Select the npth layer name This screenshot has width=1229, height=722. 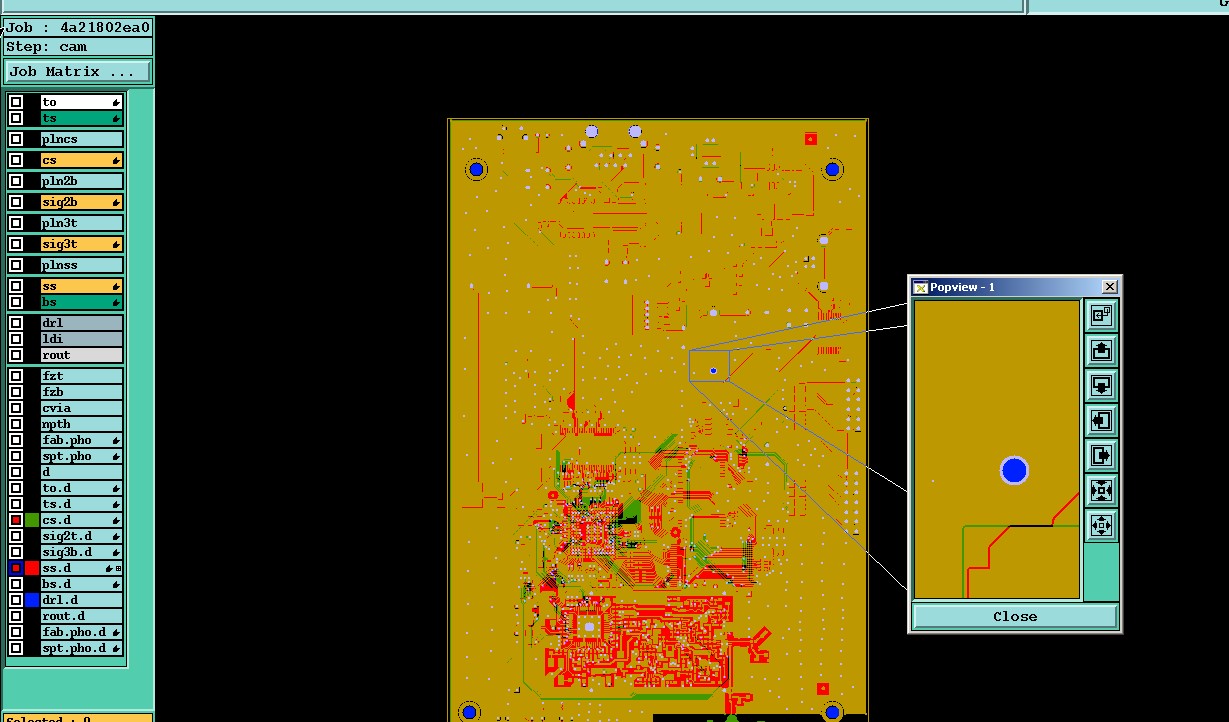click(82, 424)
